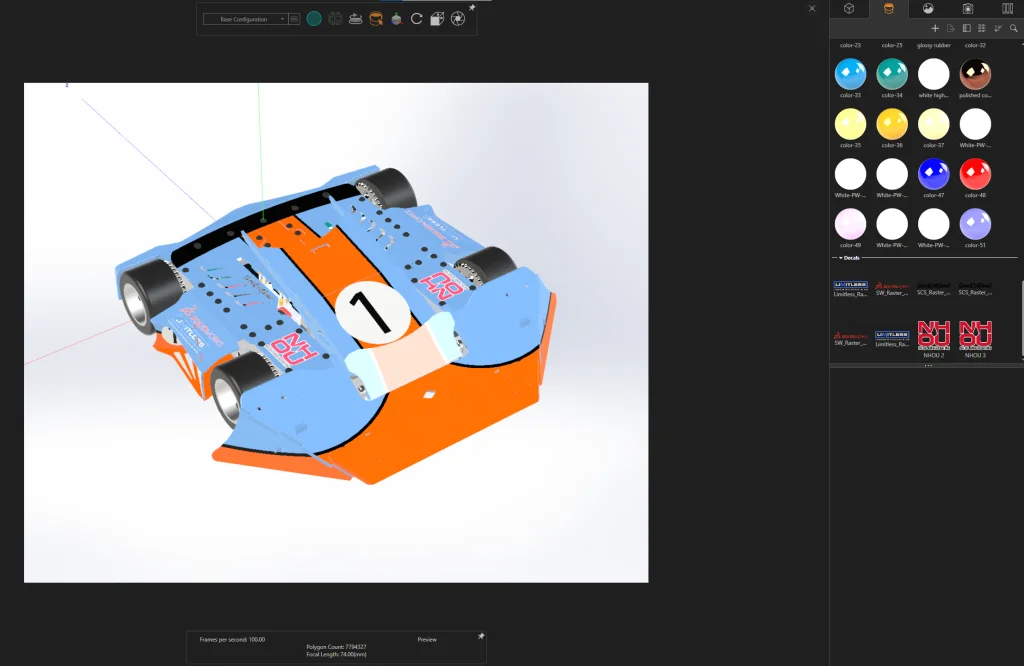Click the configuration list menu button
The height and width of the screenshot is (666, 1024).
(x=295, y=19)
